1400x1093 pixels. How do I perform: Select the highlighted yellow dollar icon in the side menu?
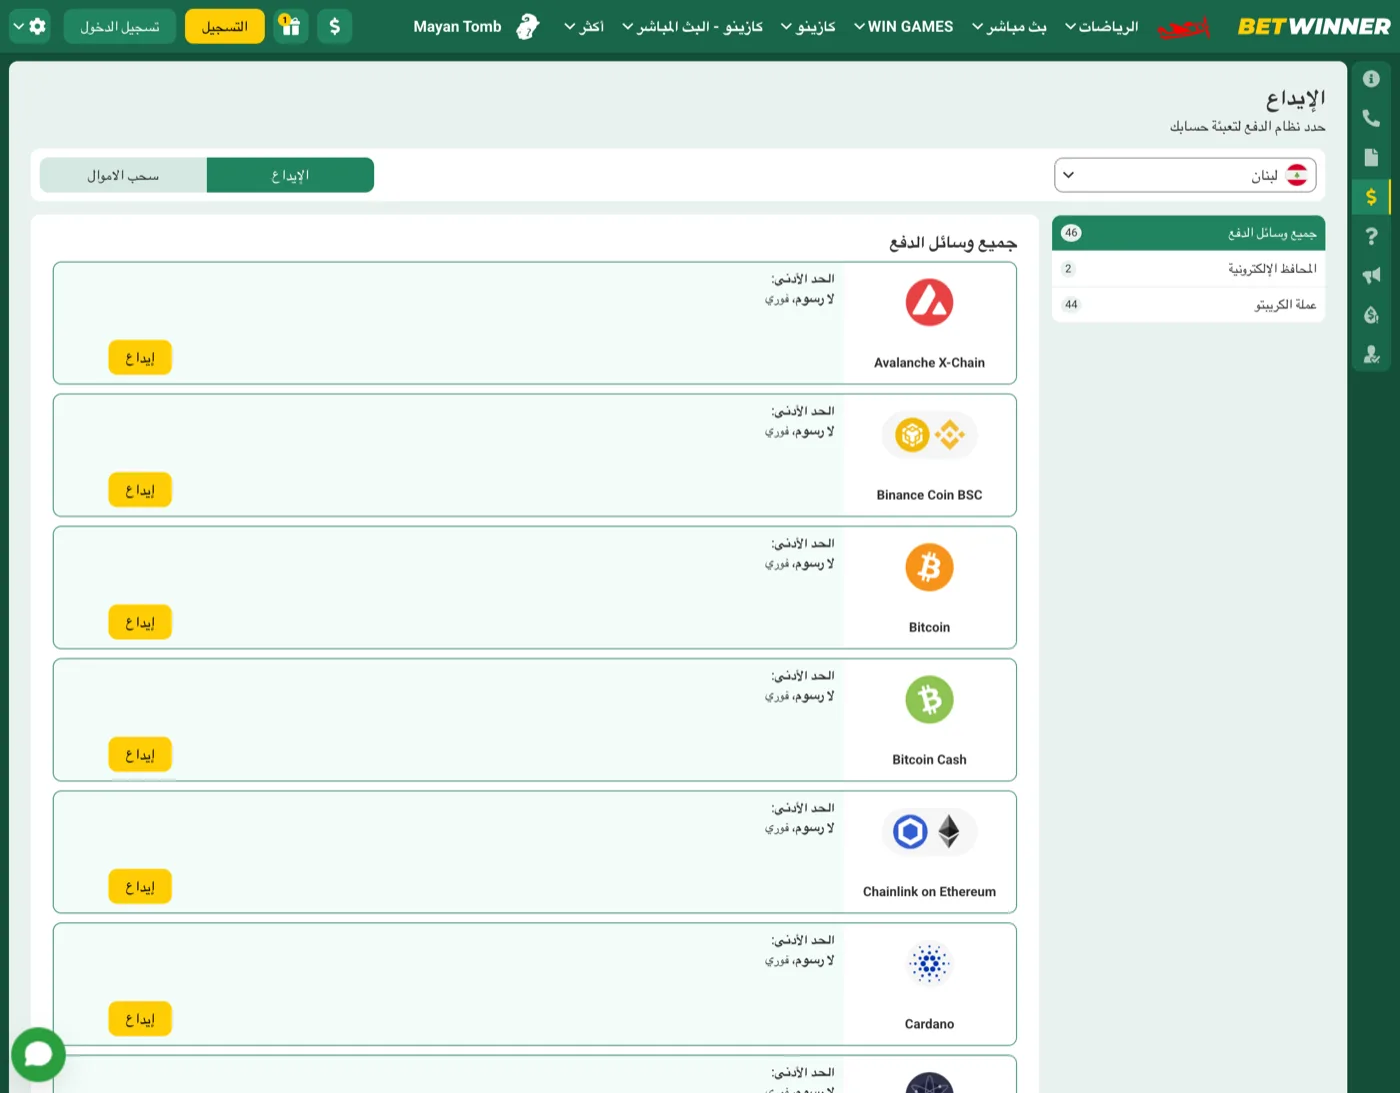click(1371, 197)
